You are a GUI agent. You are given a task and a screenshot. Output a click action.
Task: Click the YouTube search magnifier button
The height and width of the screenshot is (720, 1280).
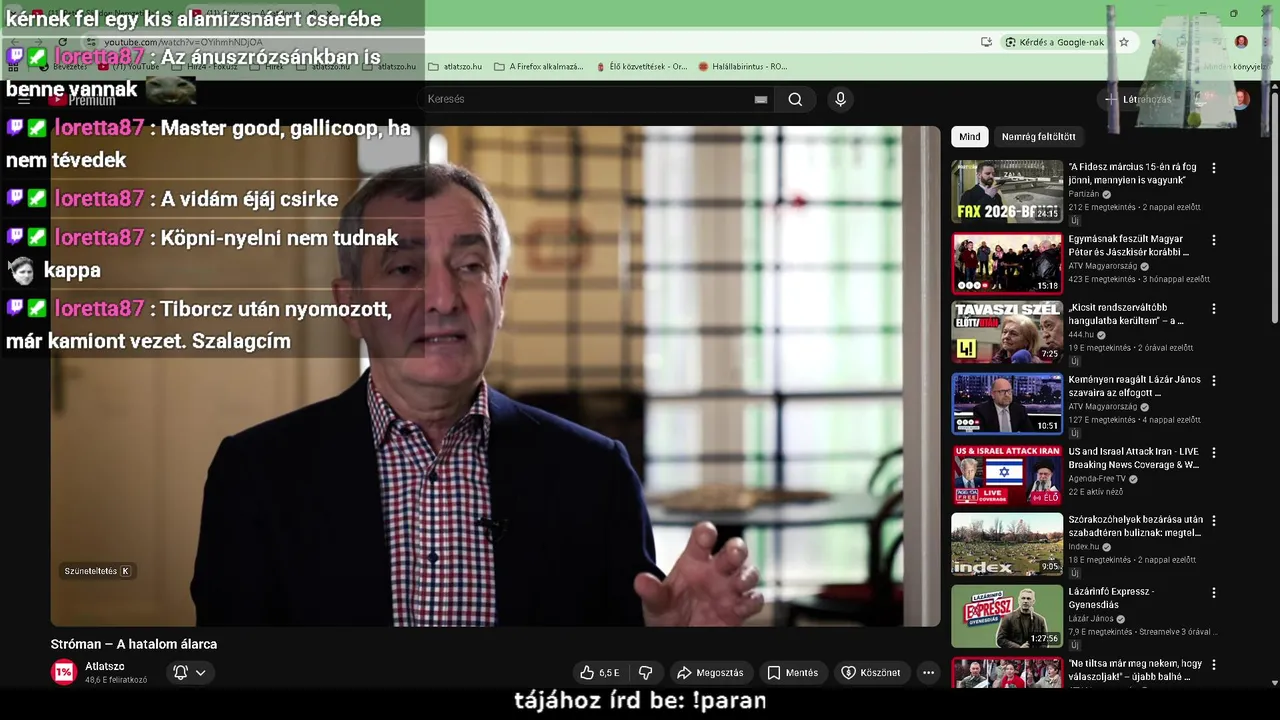(795, 99)
